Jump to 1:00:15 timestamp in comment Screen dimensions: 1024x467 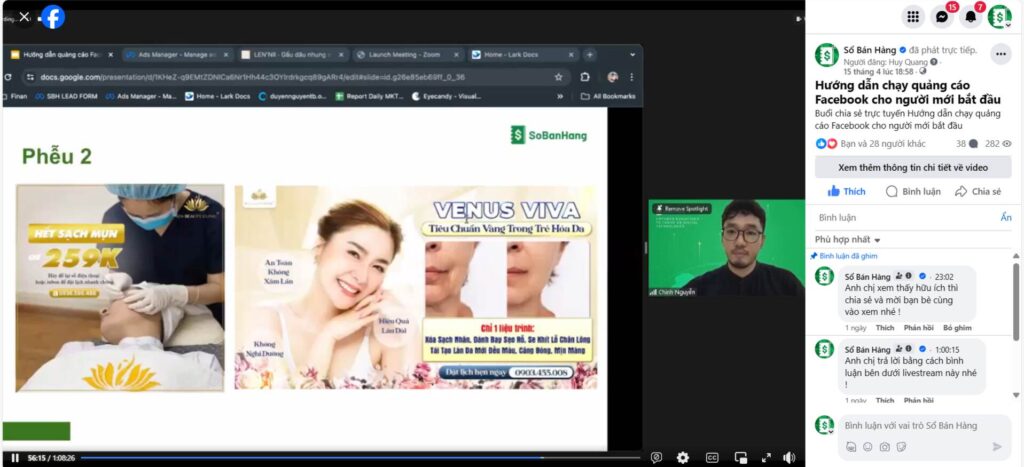pos(947,349)
